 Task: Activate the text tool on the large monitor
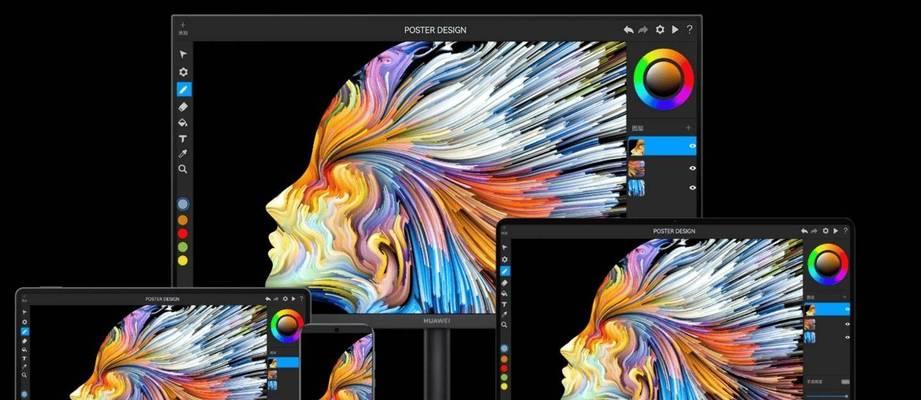coord(183,139)
